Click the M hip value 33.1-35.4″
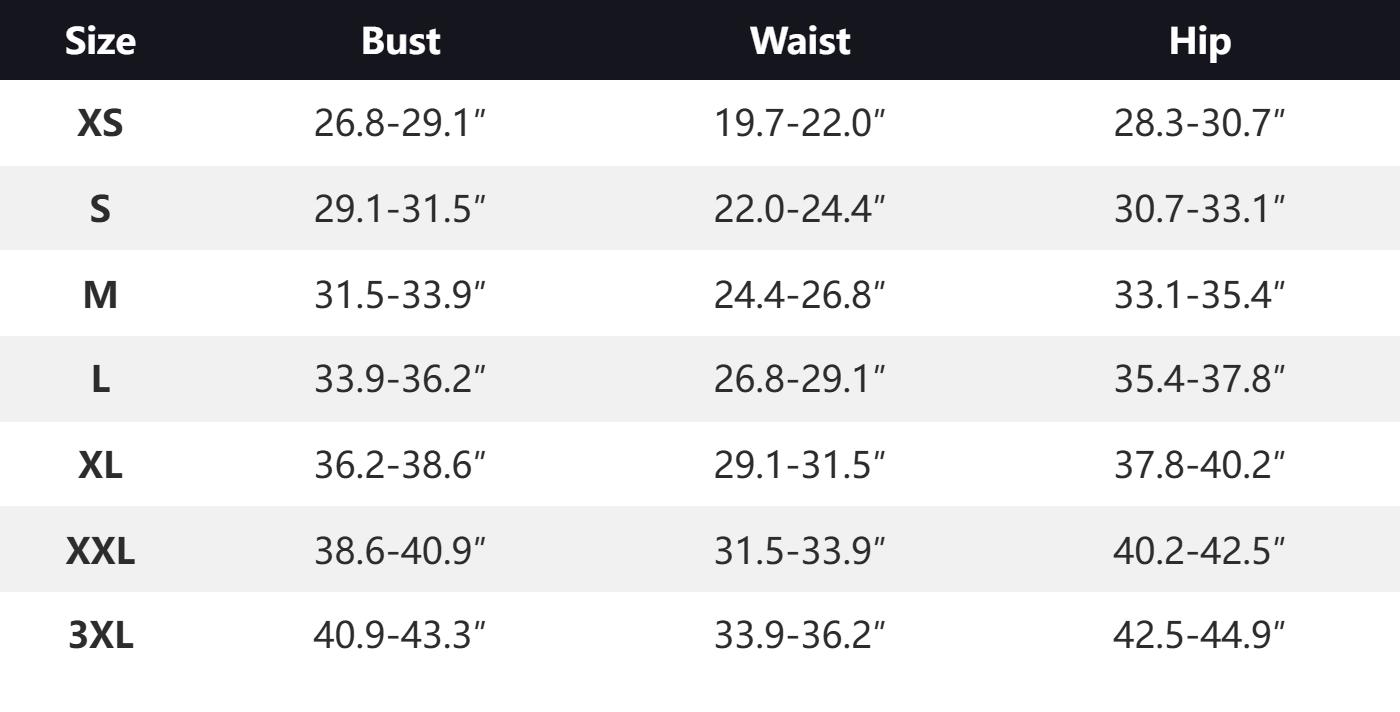This screenshot has width=1400, height=712. tap(1200, 295)
